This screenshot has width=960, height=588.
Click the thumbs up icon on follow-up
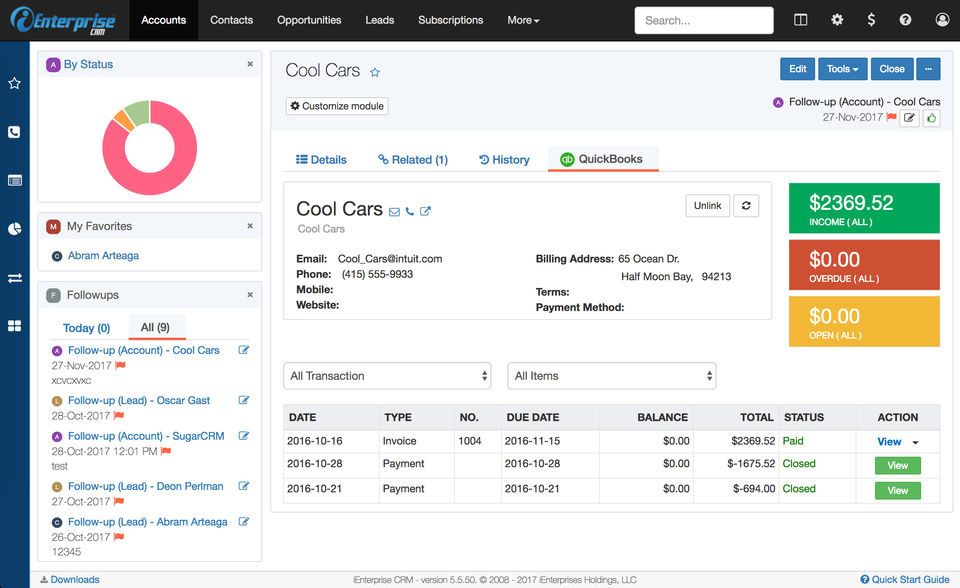point(932,118)
